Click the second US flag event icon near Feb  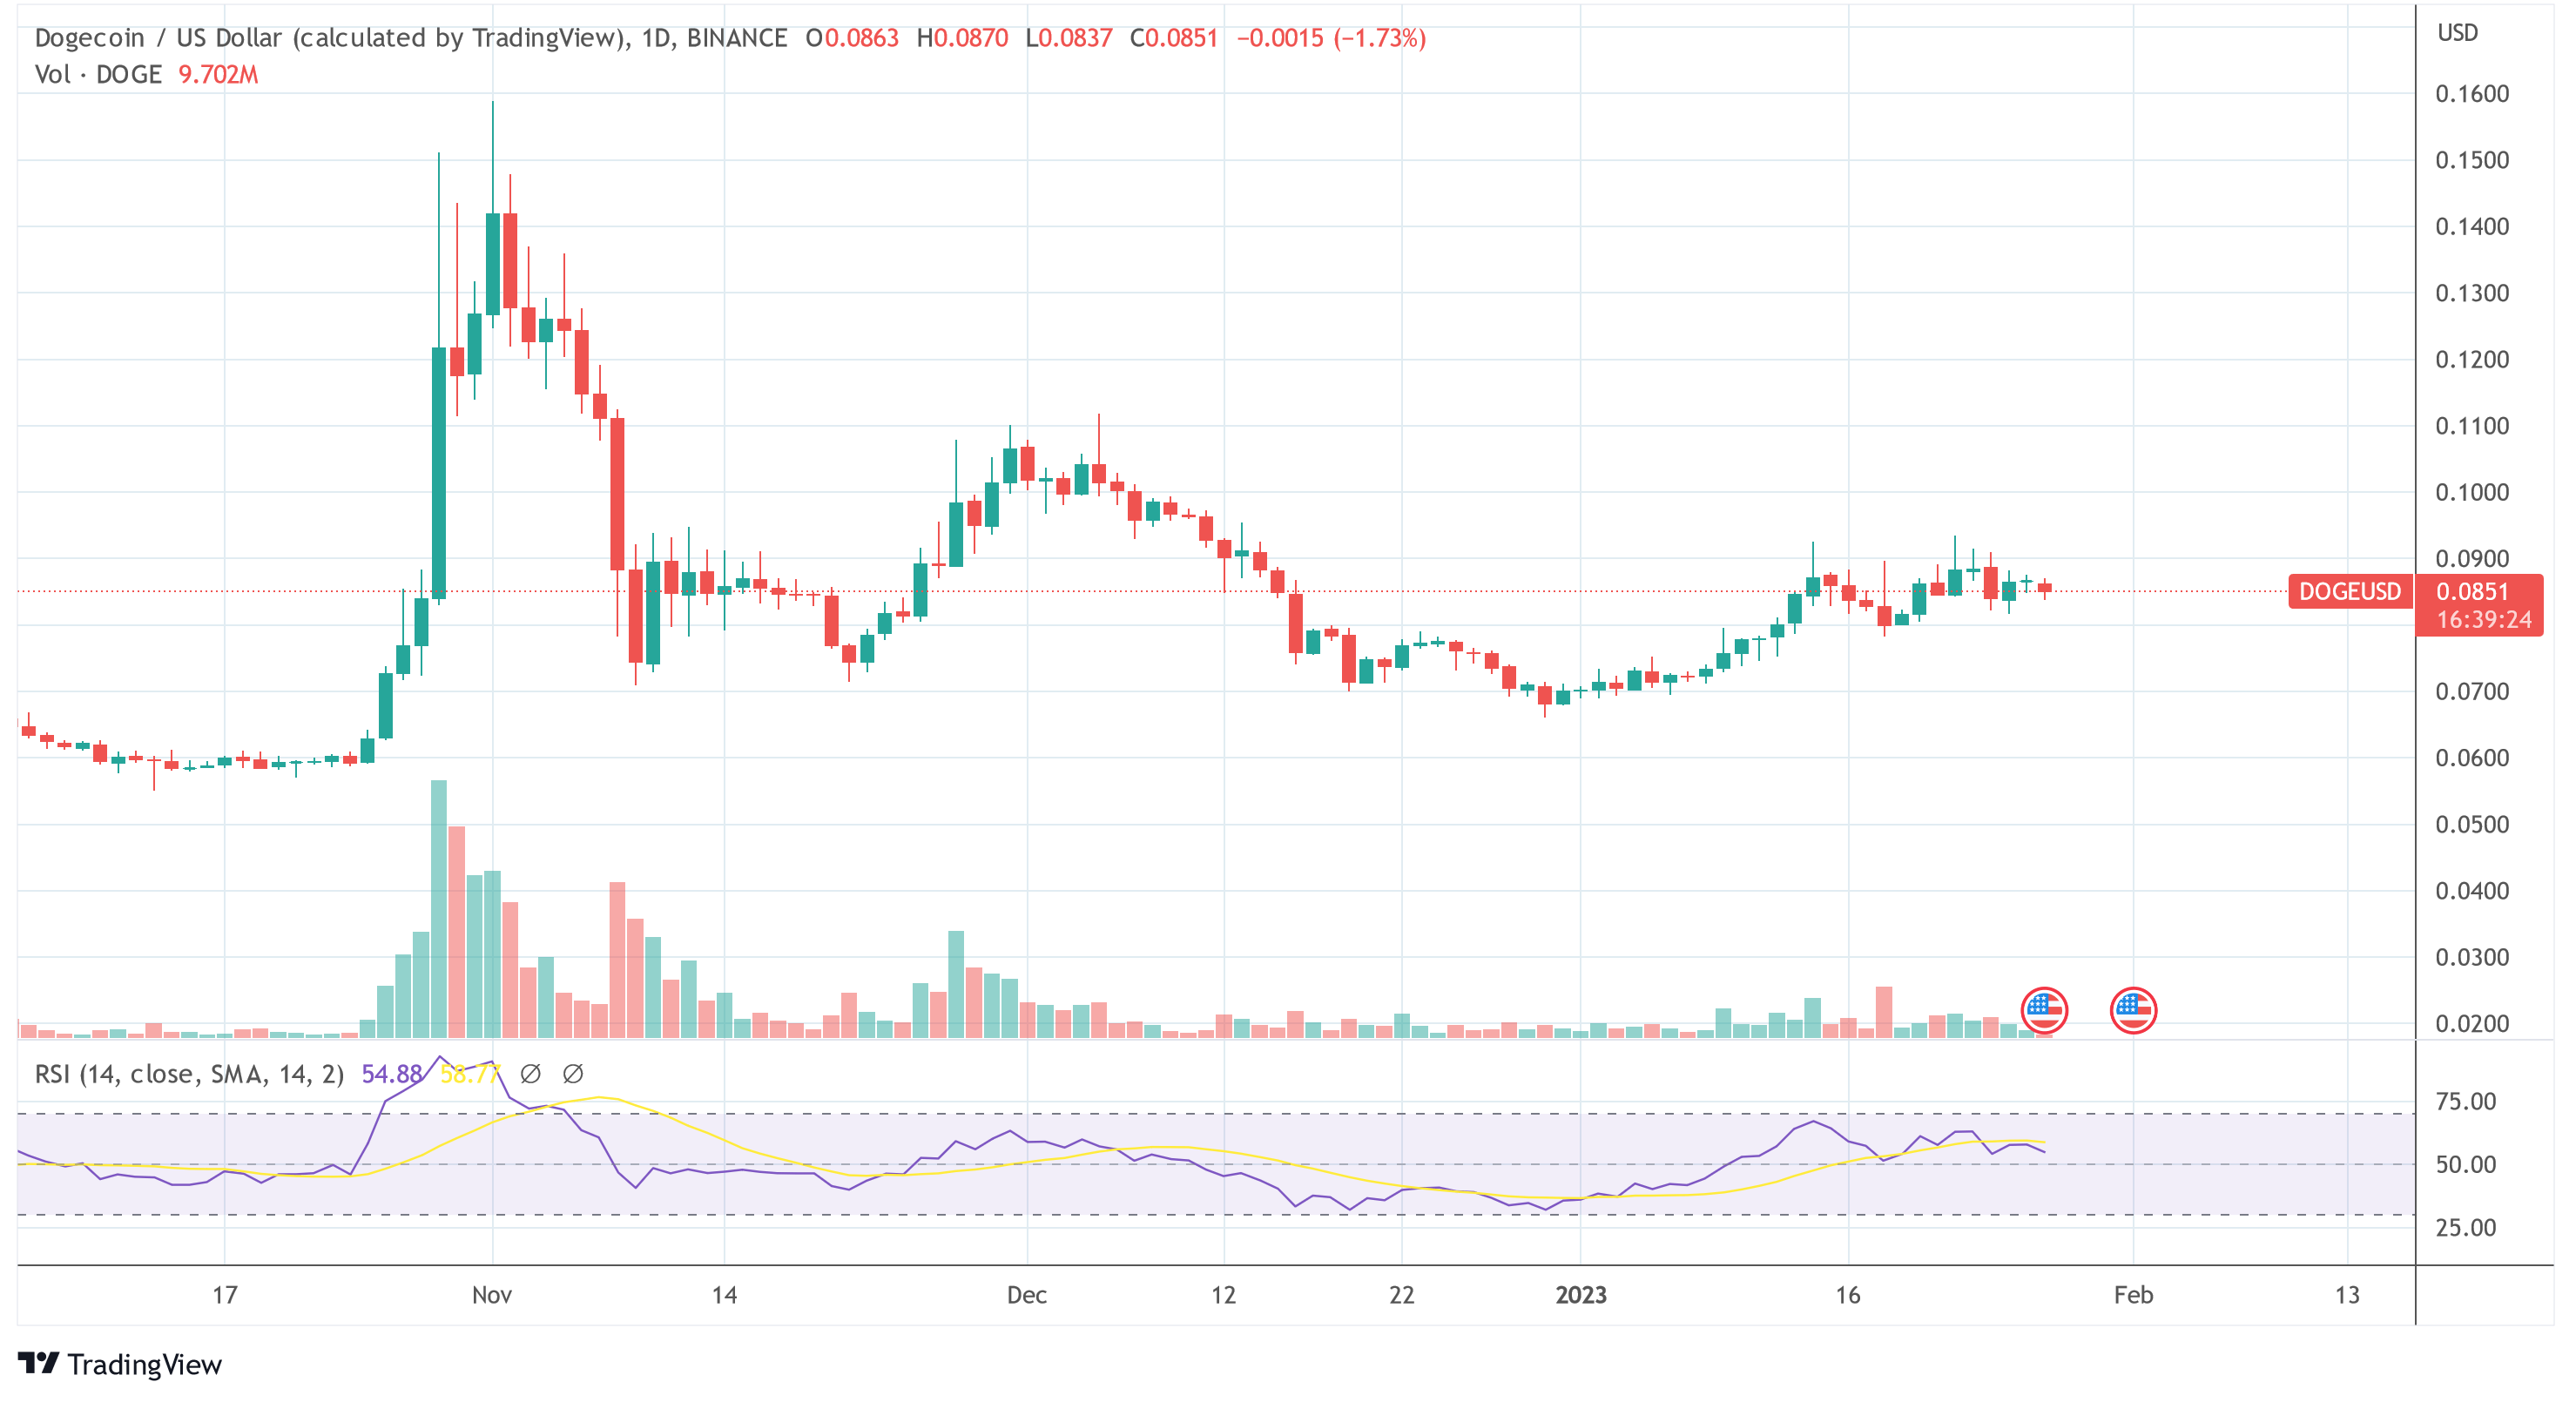[2133, 1010]
